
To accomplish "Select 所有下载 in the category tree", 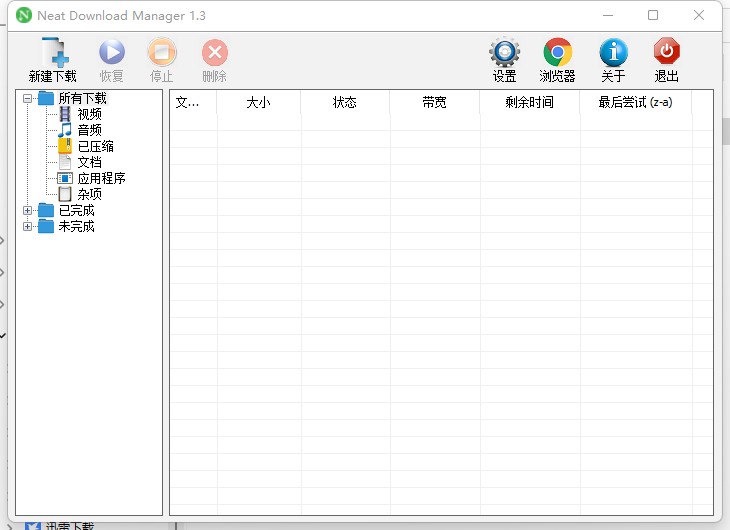I will click(83, 98).
